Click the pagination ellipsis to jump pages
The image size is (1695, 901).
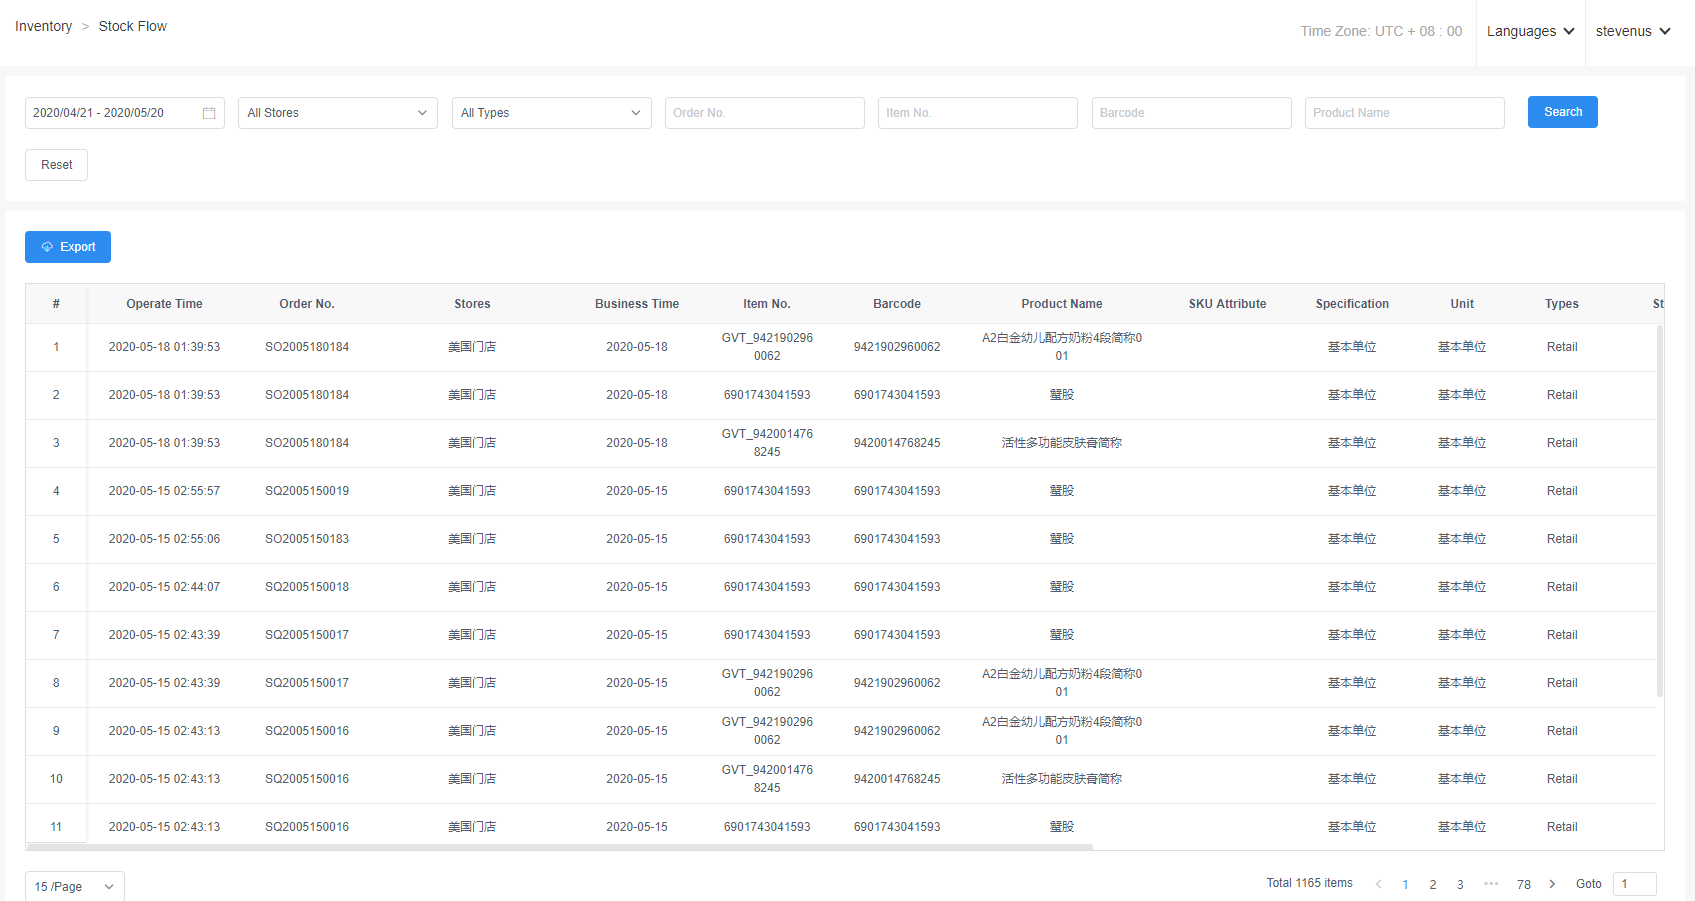coord(1491,884)
